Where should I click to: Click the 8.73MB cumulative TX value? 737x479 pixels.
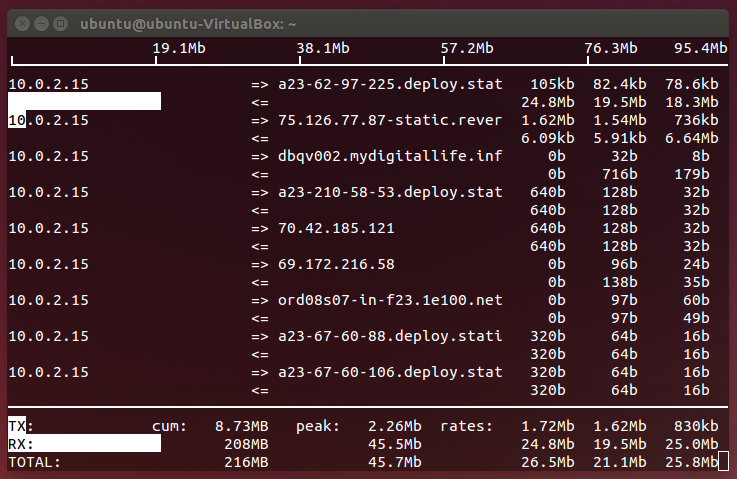[242, 426]
